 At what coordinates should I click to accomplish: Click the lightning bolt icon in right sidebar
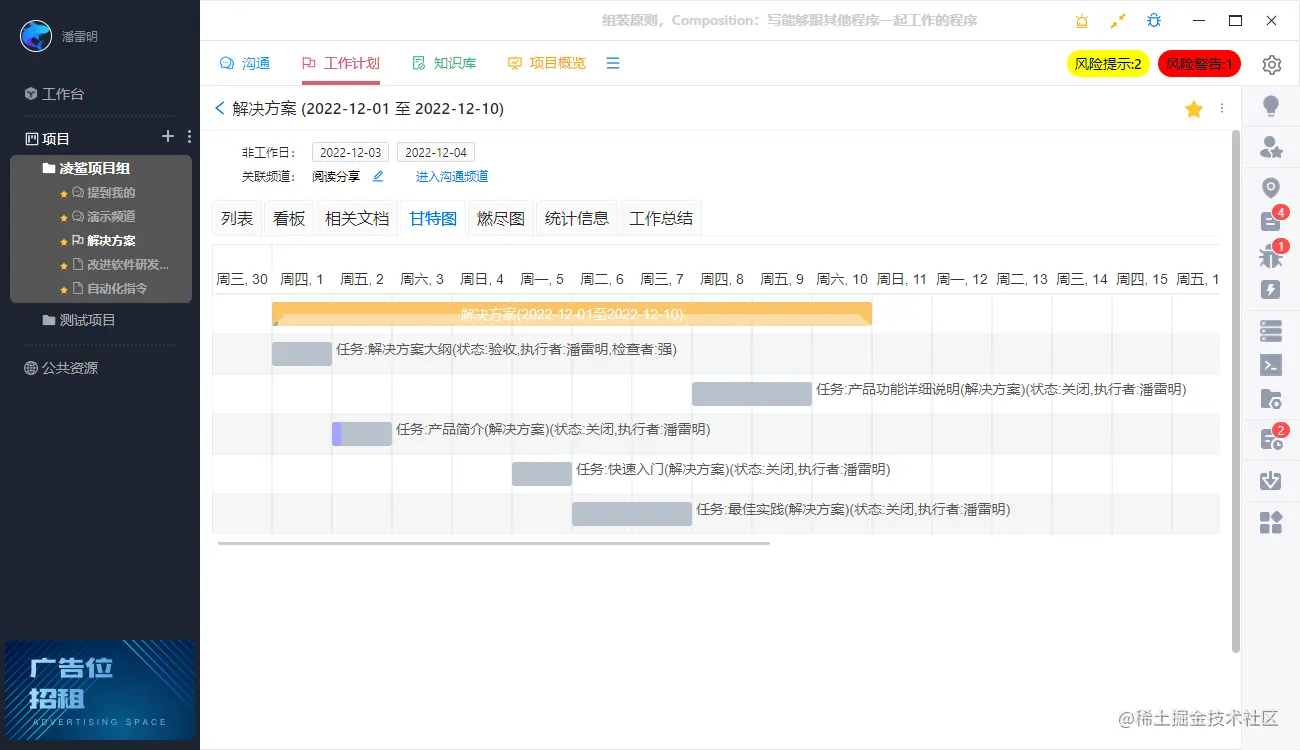[1271, 290]
